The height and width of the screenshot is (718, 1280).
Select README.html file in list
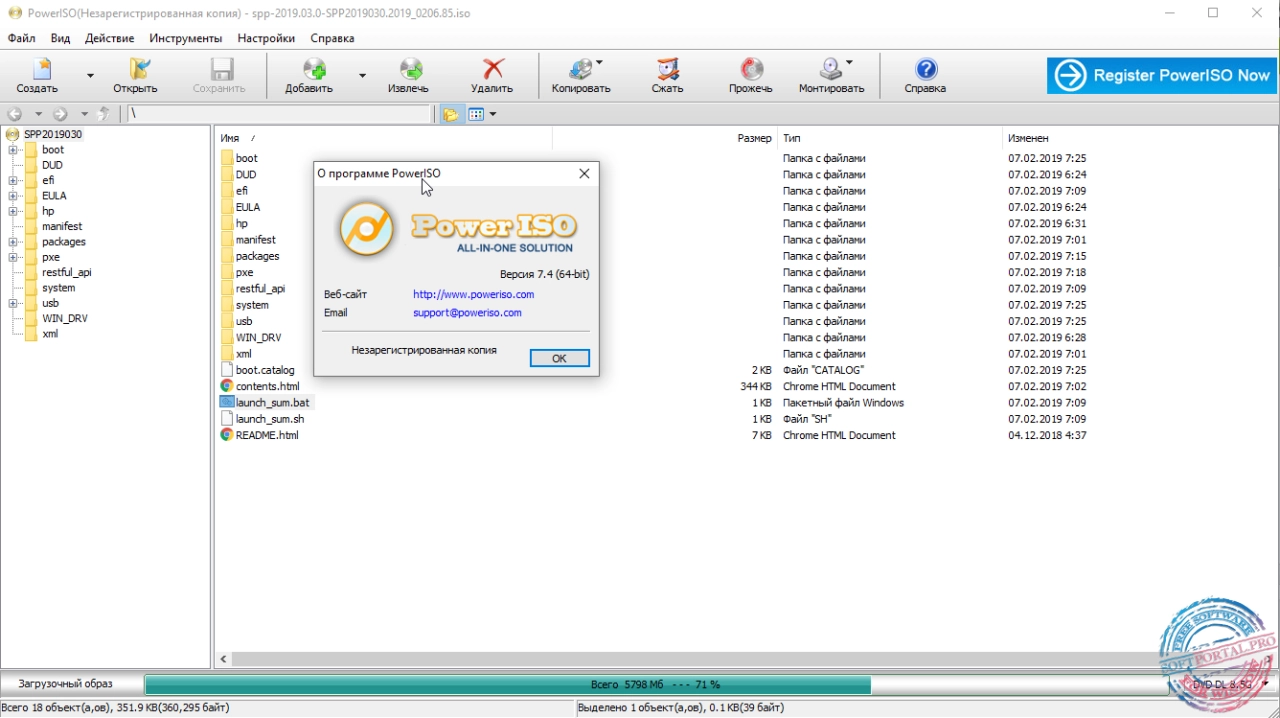(267, 435)
